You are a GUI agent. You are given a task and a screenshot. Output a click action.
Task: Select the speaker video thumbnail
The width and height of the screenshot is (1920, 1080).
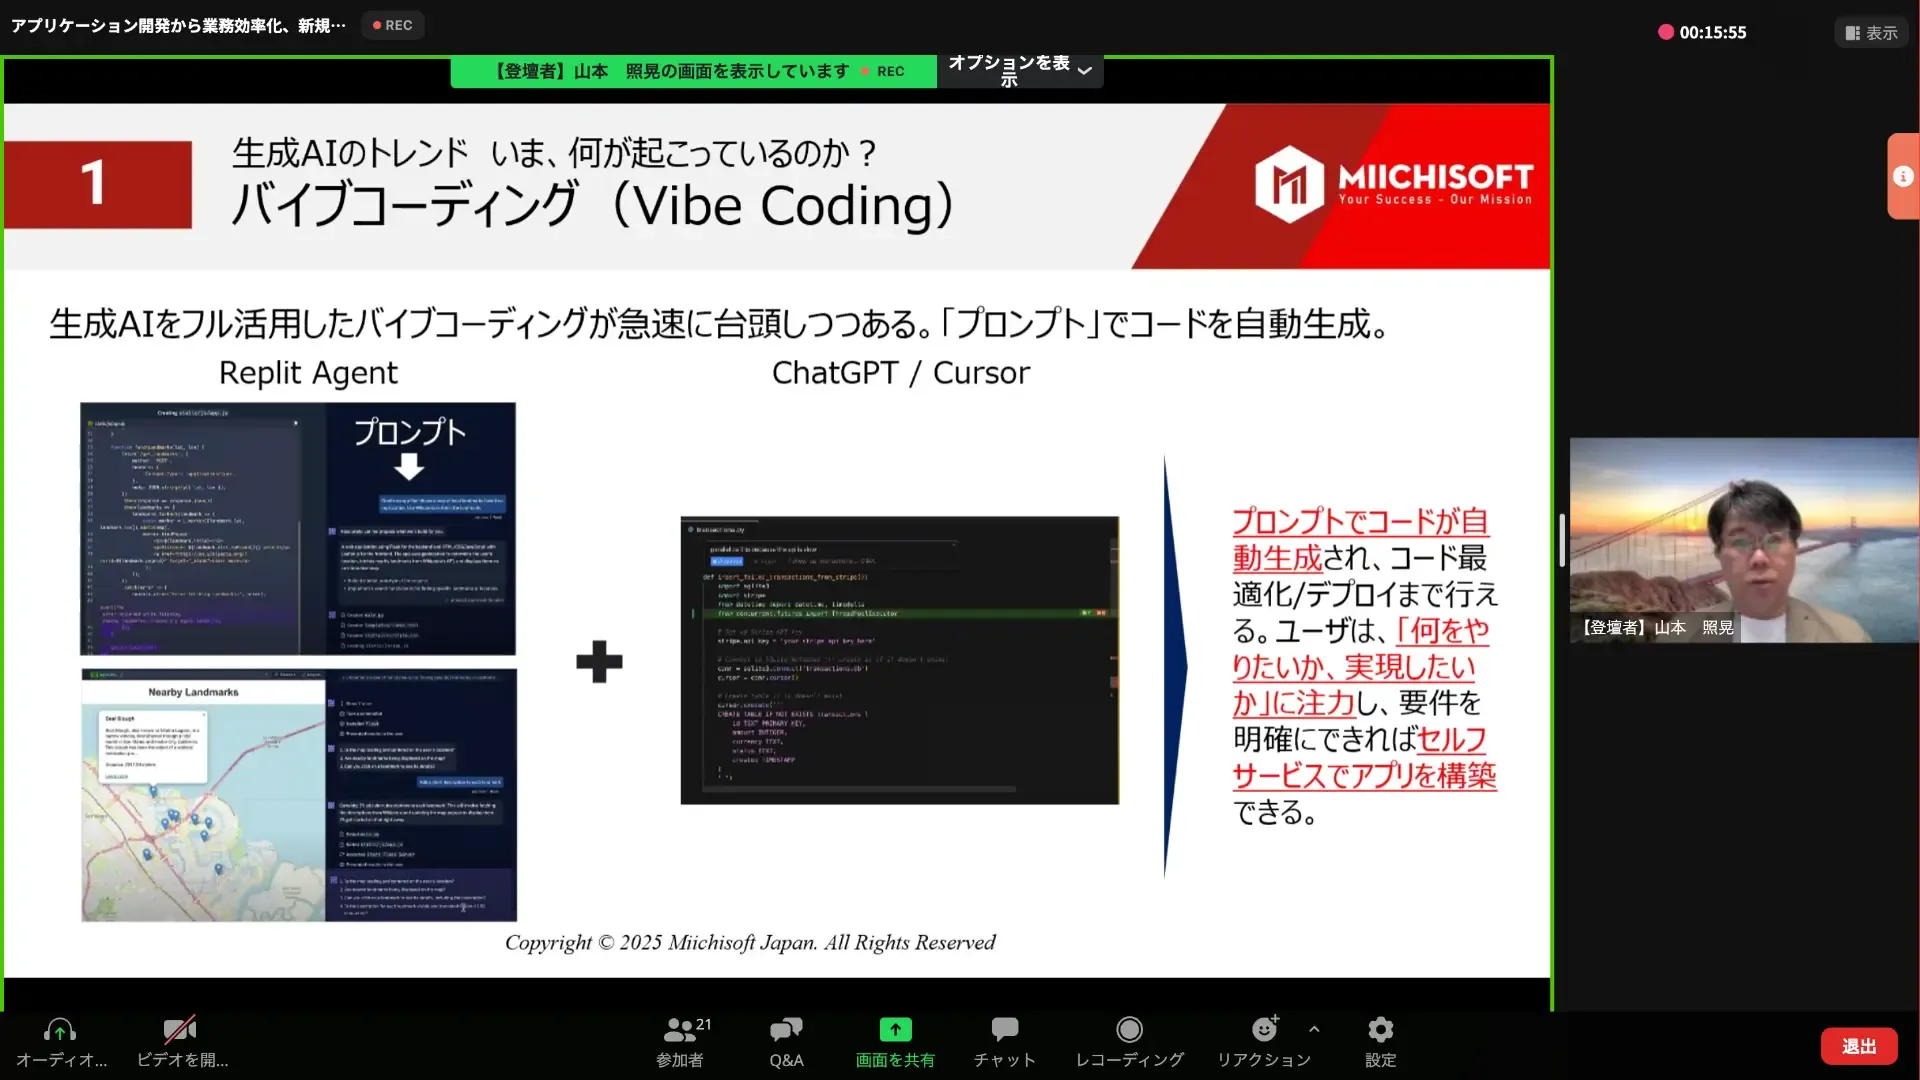point(1744,540)
